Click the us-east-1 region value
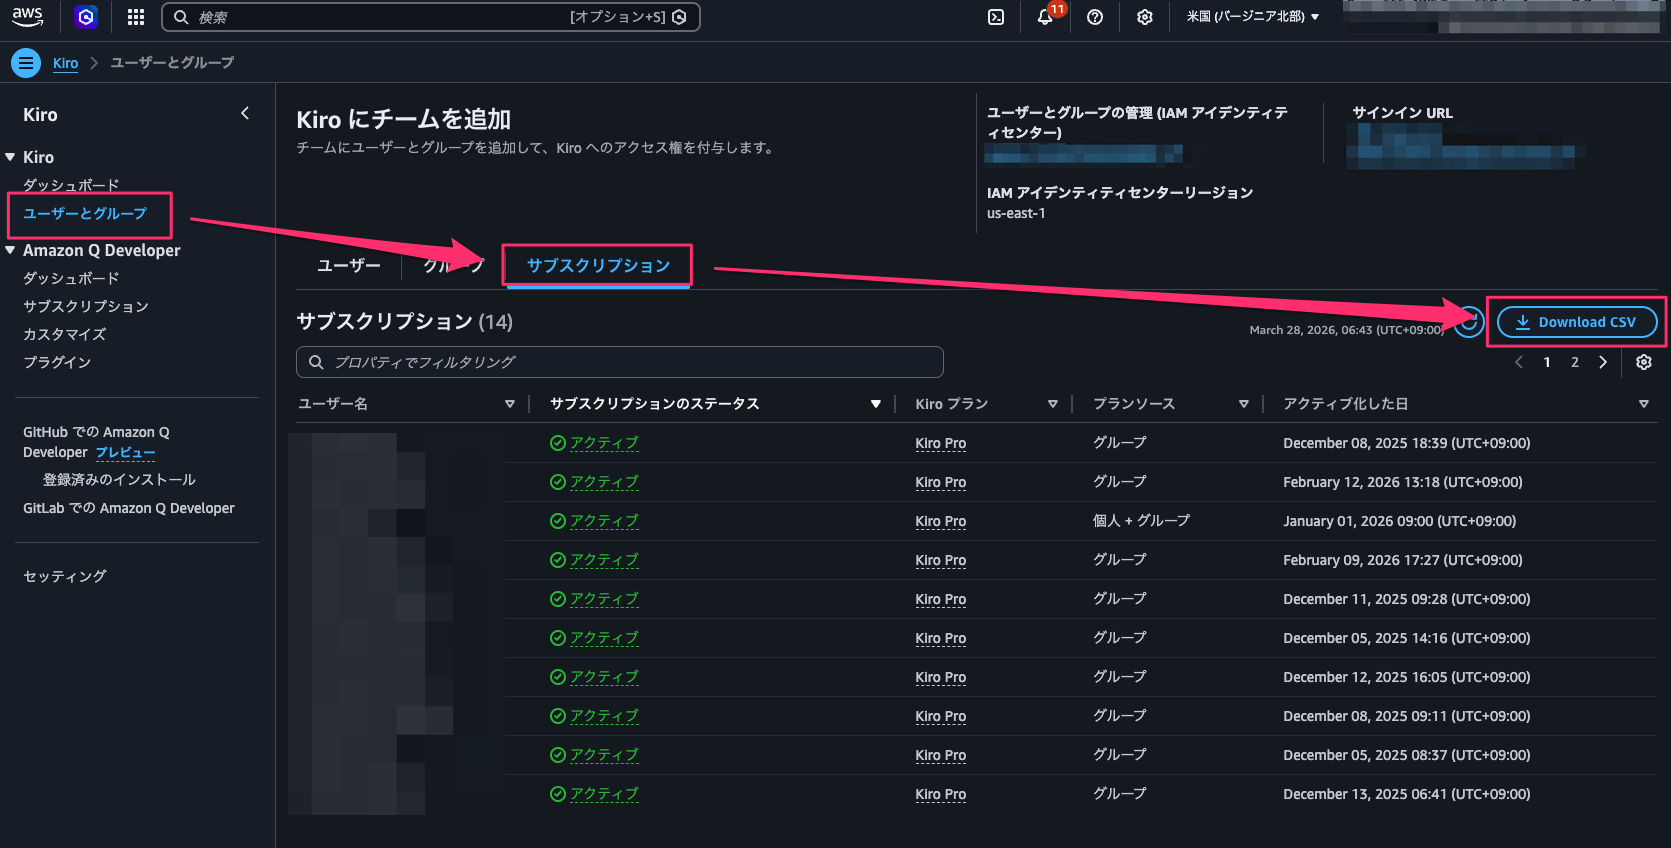This screenshot has height=848, width=1671. (1016, 213)
